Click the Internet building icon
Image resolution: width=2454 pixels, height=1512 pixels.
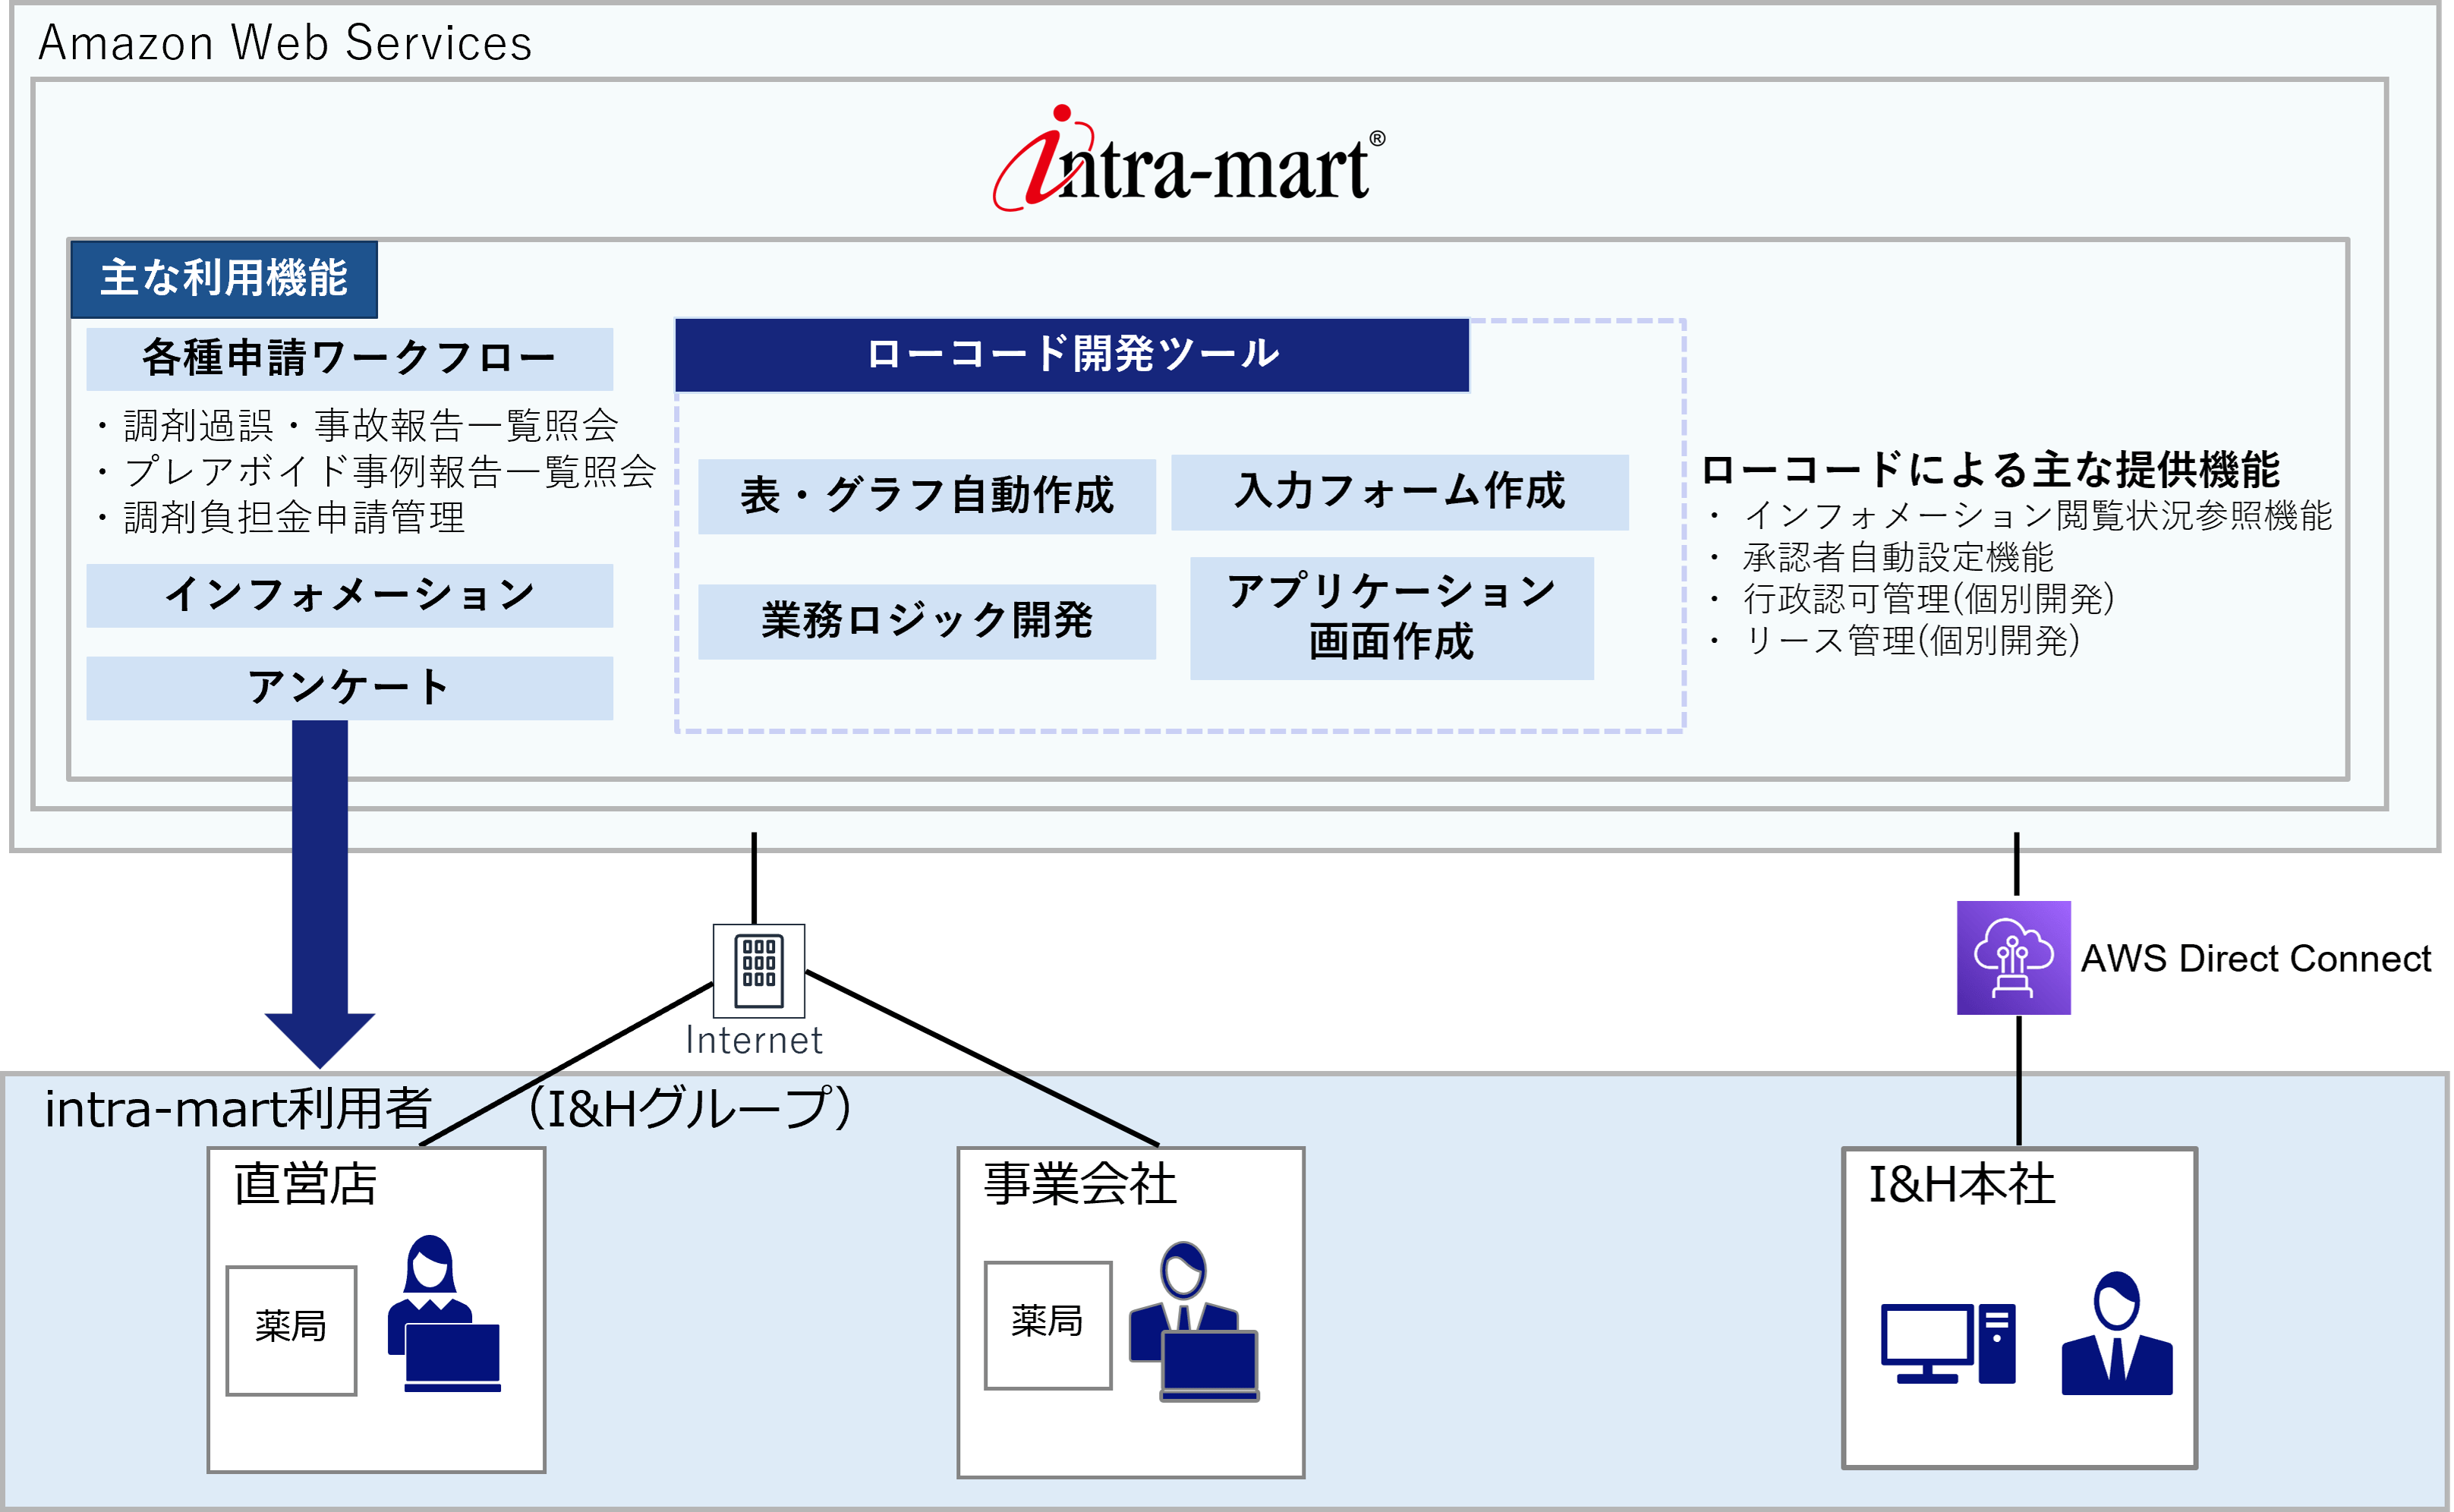(758, 970)
